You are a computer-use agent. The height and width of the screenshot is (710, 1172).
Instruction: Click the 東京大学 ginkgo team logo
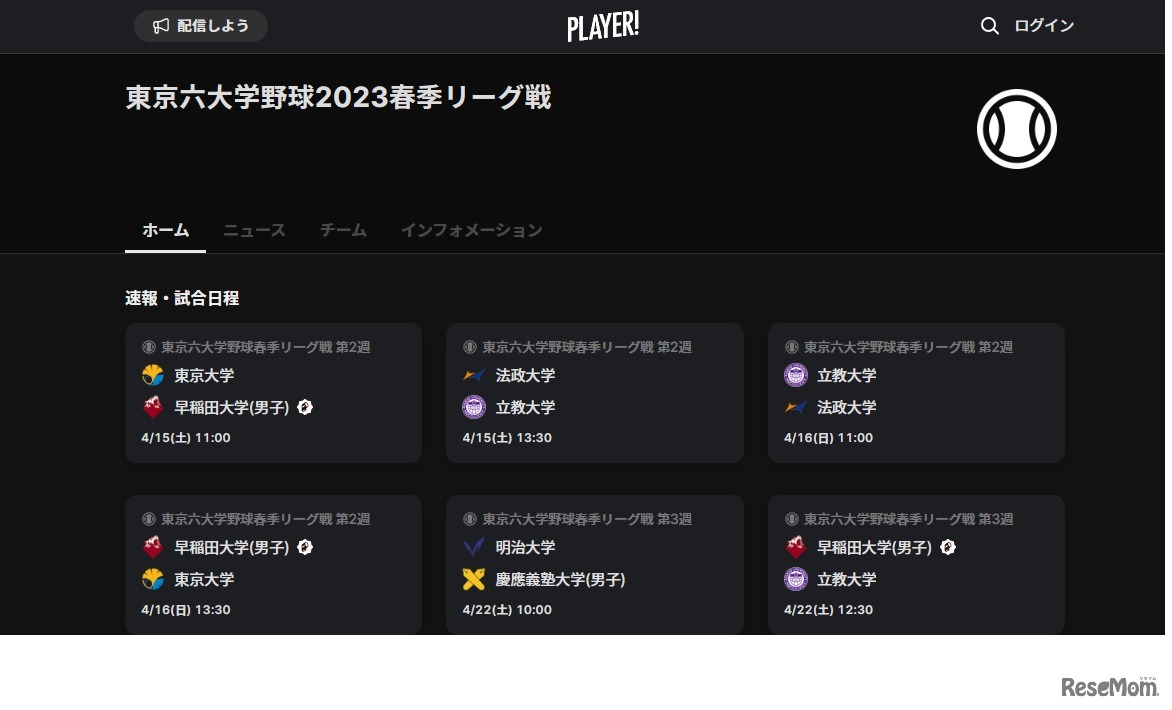pyautogui.click(x=152, y=375)
